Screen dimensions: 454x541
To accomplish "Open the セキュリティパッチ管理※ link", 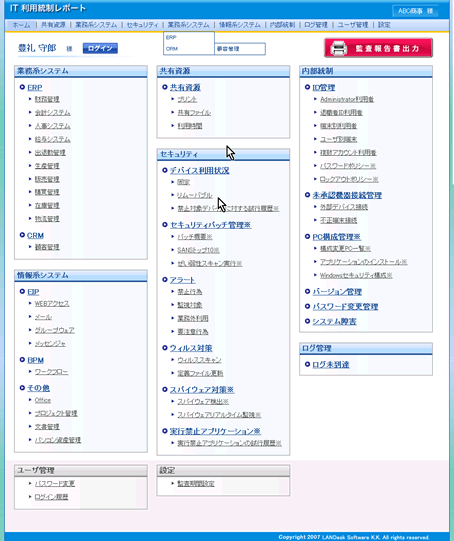I will point(210,225).
